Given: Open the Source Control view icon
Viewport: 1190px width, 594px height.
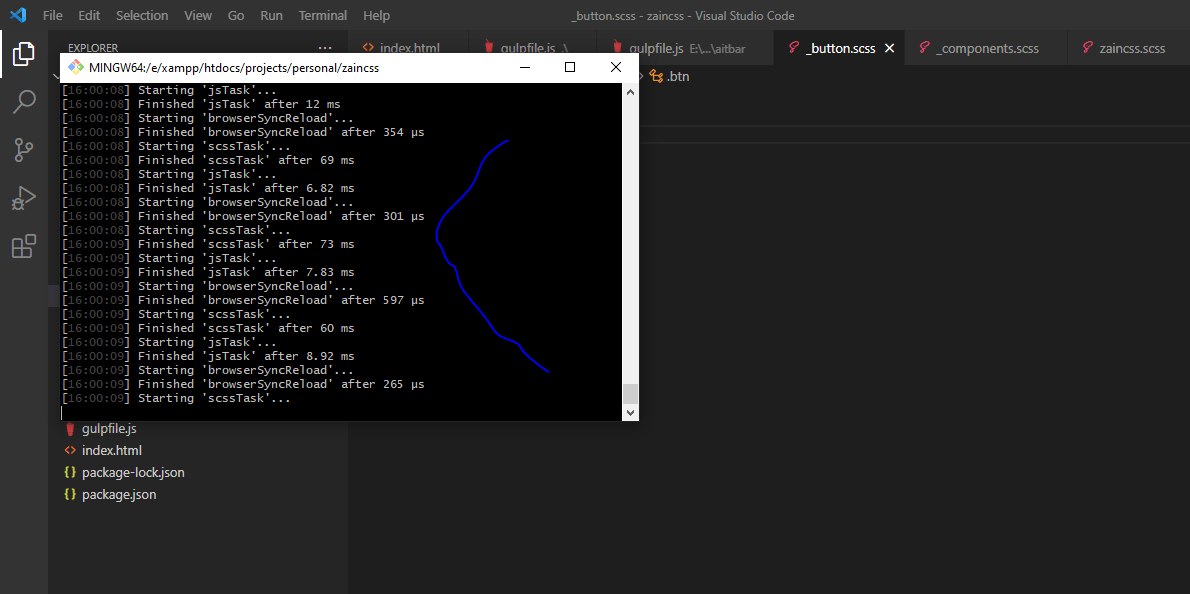Looking at the screenshot, I should point(25,150).
